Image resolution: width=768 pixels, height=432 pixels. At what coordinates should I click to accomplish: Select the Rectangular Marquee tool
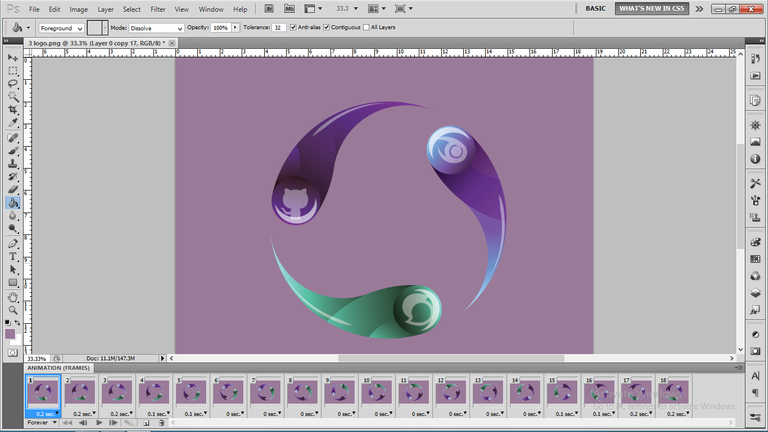(13, 71)
